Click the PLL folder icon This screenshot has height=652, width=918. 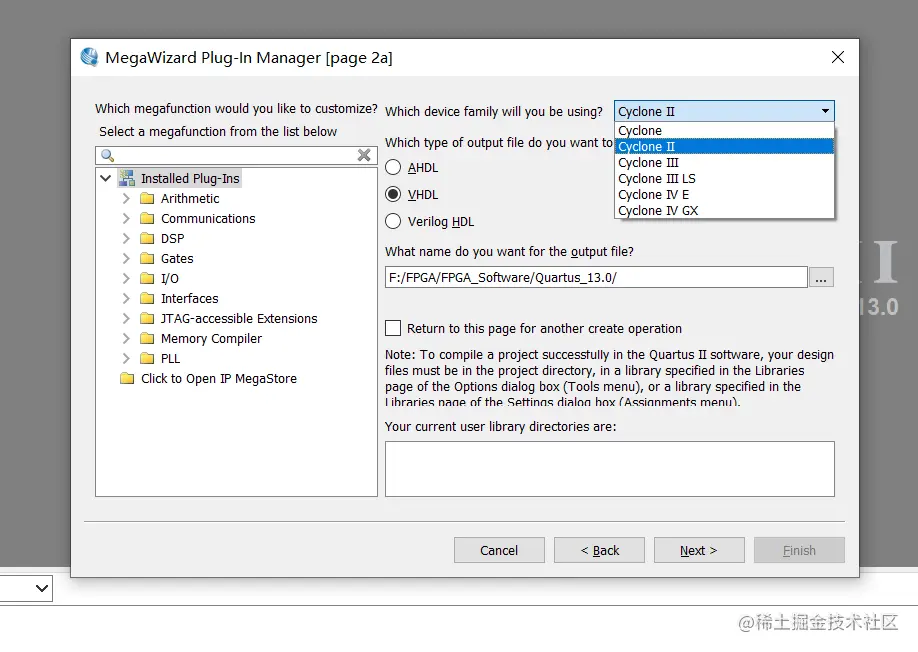pyautogui.click(x=147, y=358)
